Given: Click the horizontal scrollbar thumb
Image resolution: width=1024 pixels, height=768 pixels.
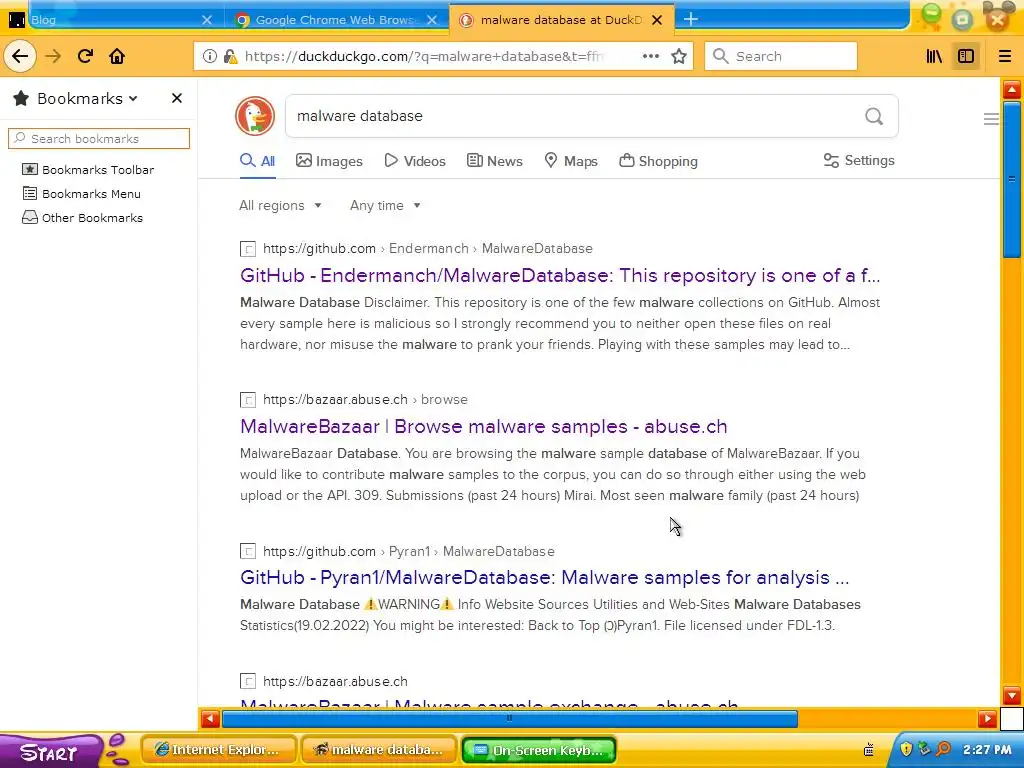Looking at the screenshot, I should (509, 719).
